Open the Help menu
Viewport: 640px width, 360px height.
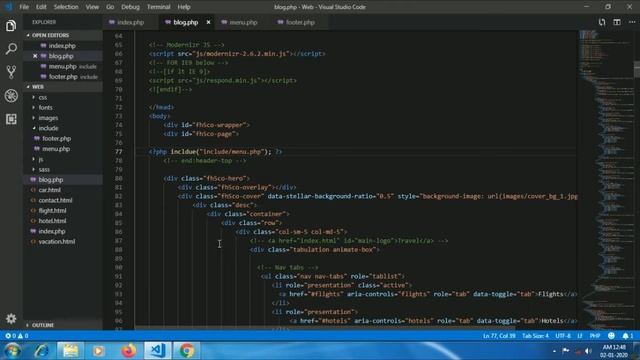point(184,7)
